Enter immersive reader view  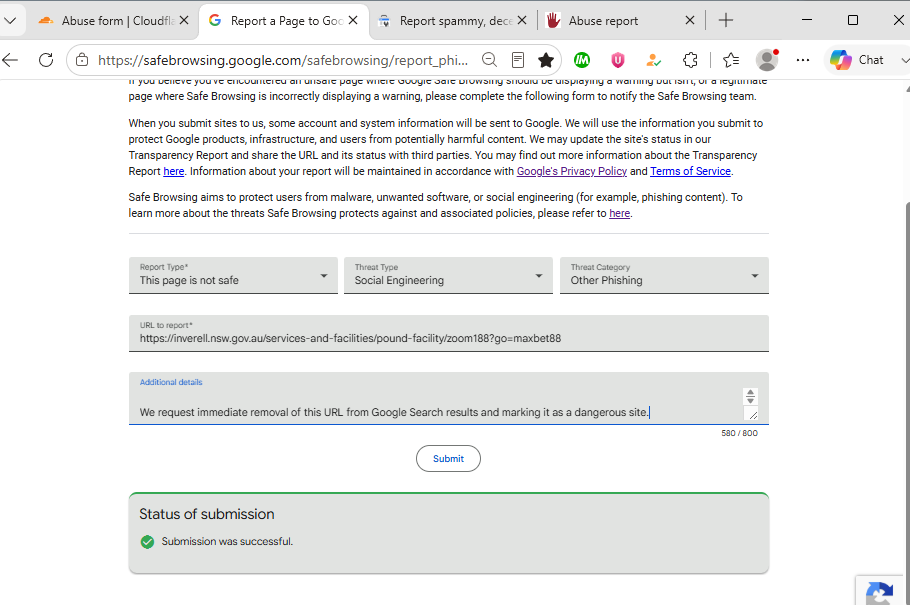pyautogui.click(x=518, y=60)
